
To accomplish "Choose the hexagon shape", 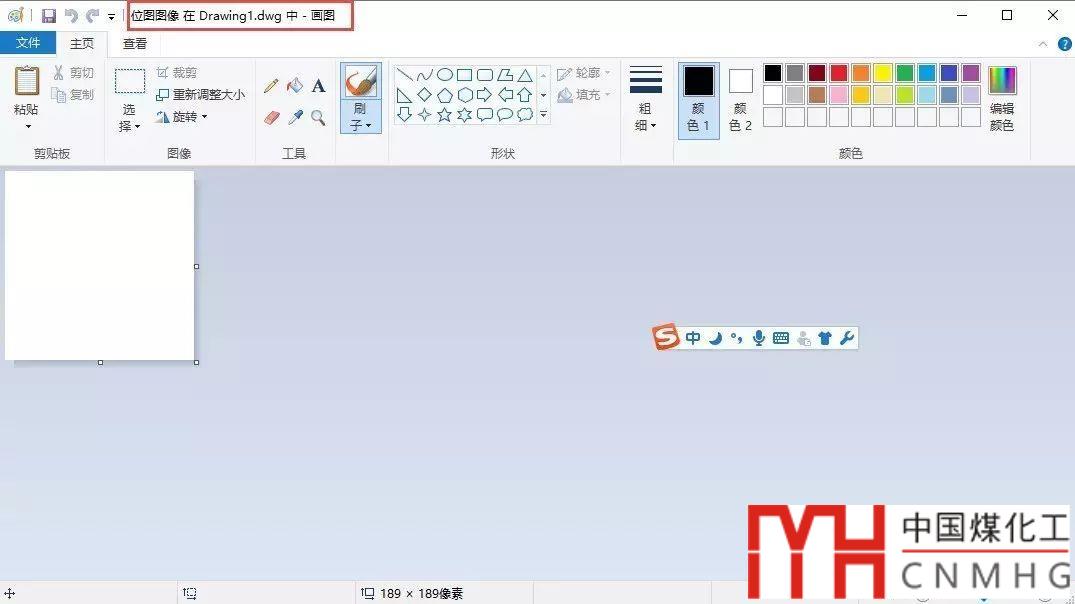I will point(464,95).
